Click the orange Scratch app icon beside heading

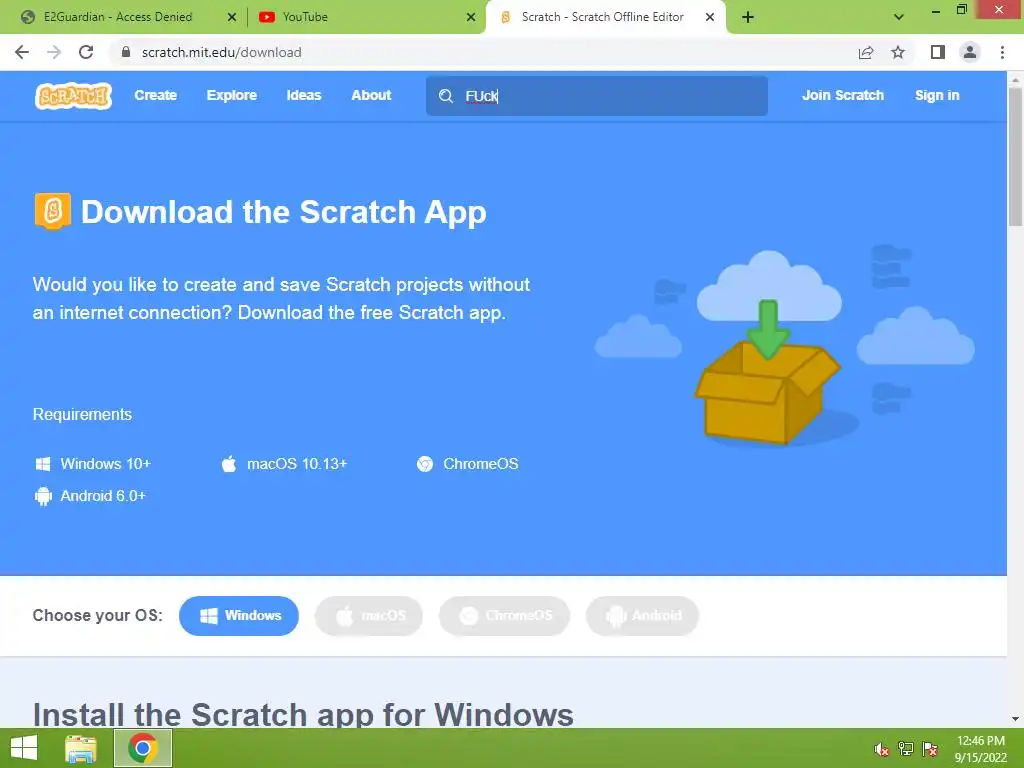pyautogui.click(x=52, y=211)
